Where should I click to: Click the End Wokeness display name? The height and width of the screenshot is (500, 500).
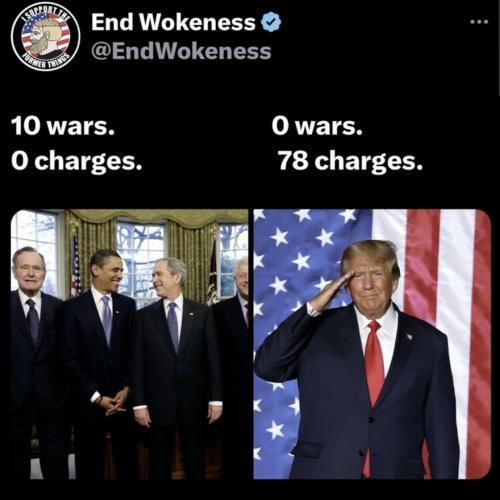[x=173, y=22]
